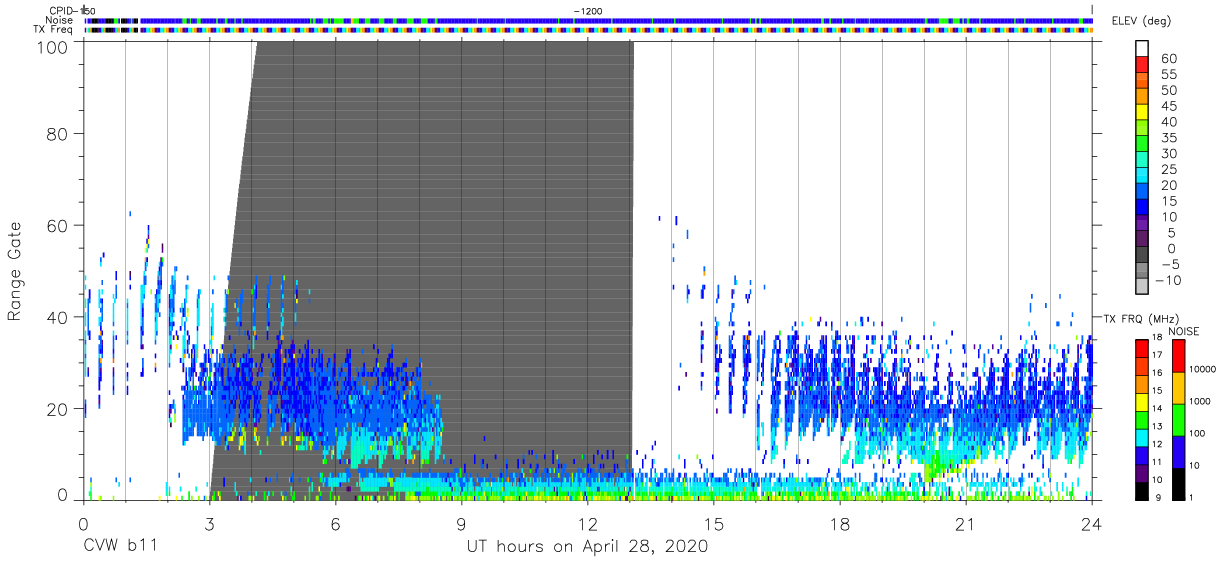Click x-axis tick label '3'

[x=209, y=524]
